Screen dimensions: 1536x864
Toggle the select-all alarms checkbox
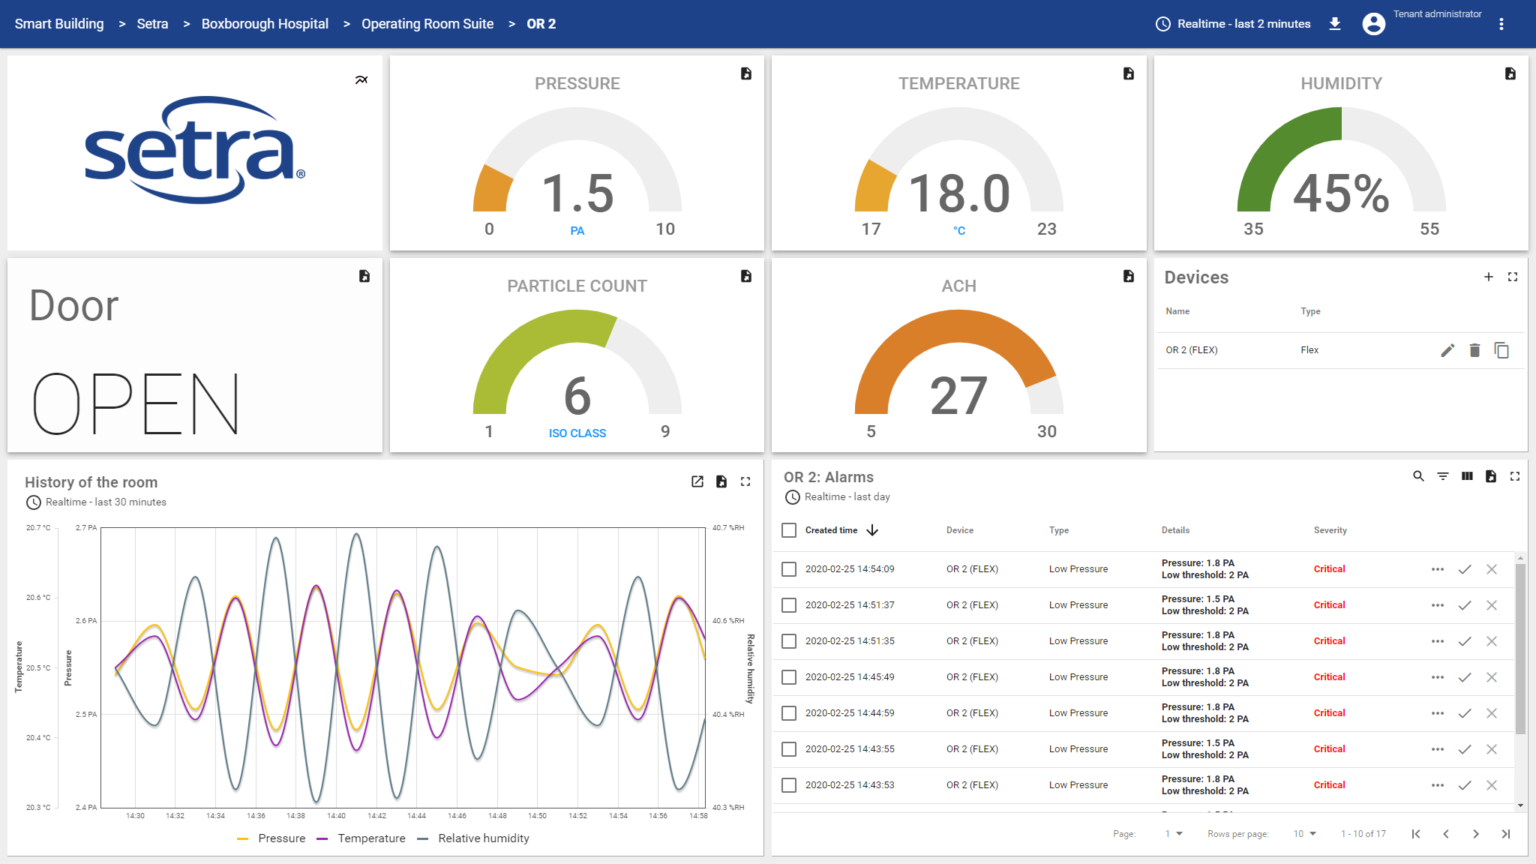(x=789, y=530)
